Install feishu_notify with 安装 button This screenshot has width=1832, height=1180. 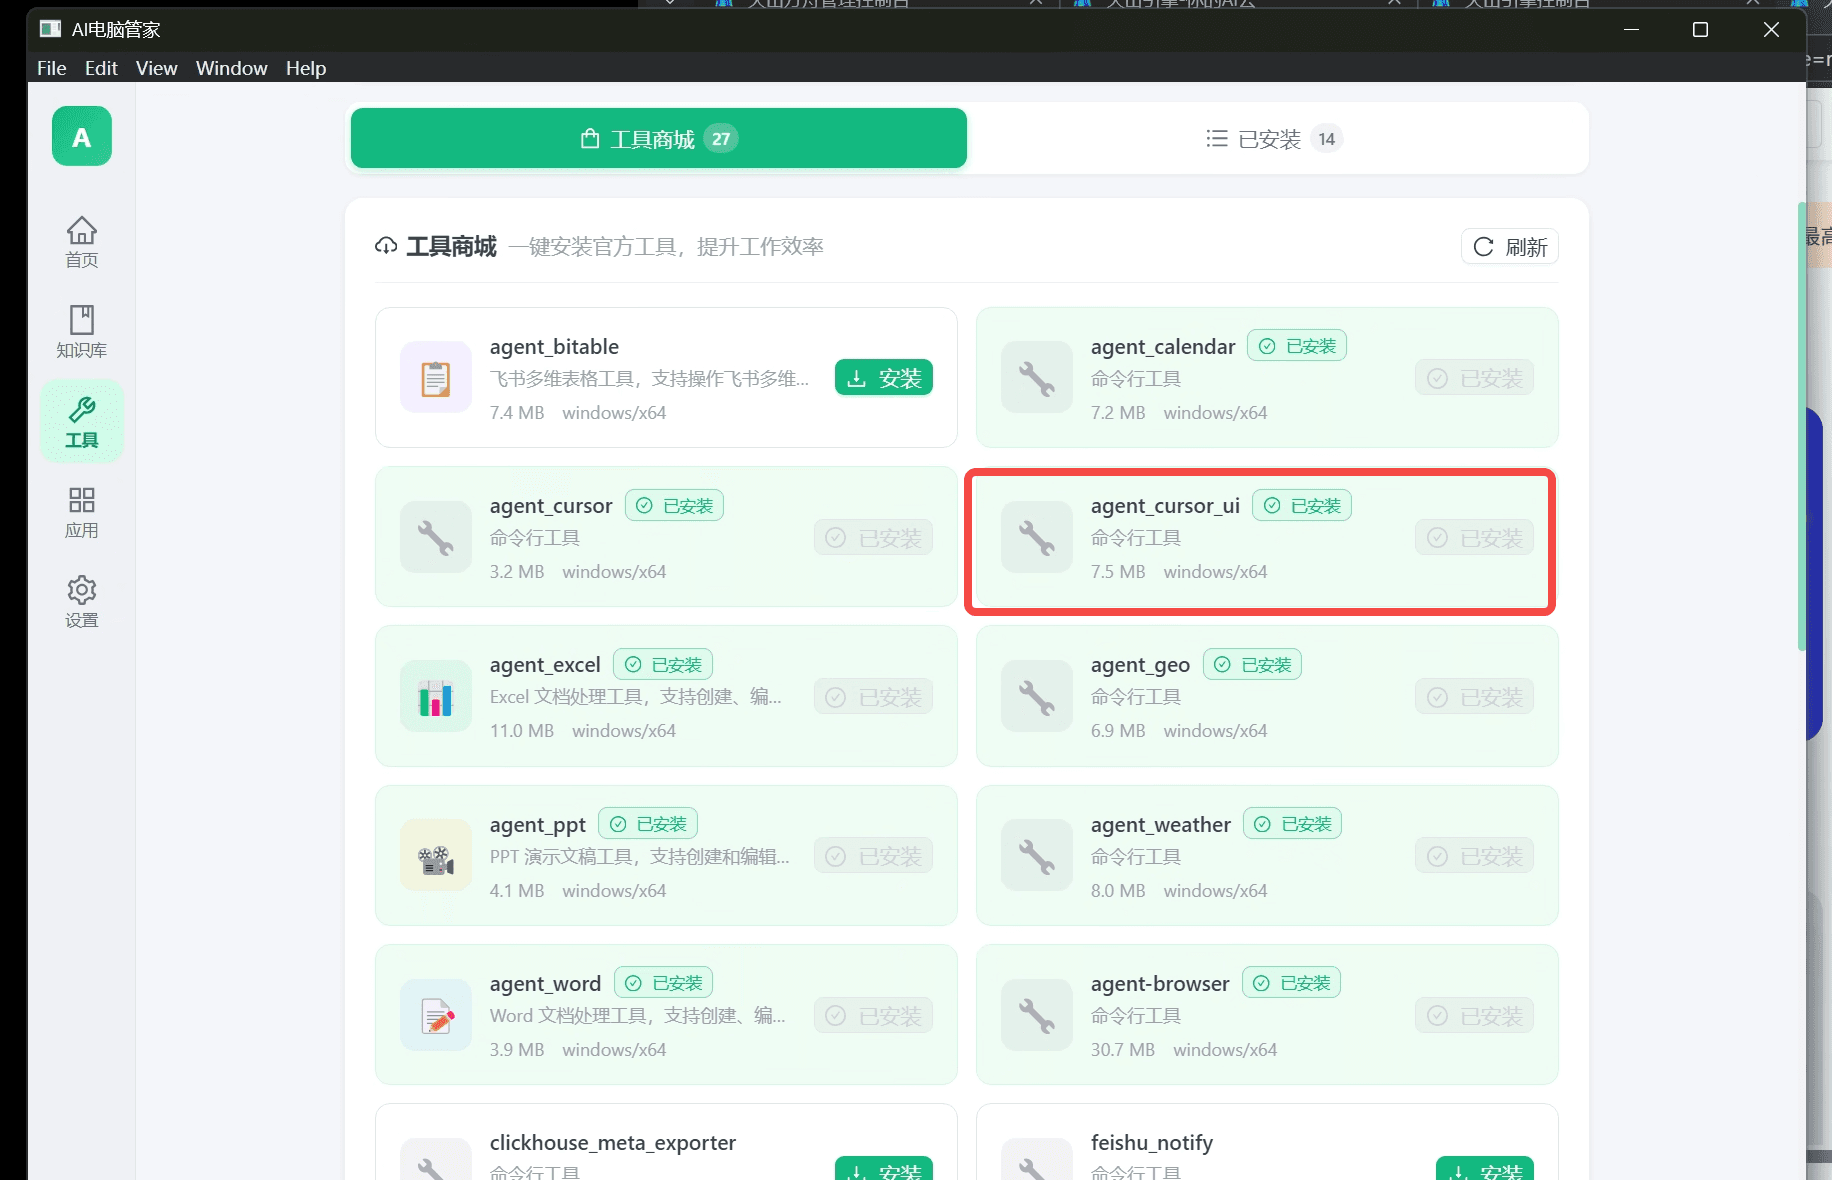[x=1484, y=1170]
